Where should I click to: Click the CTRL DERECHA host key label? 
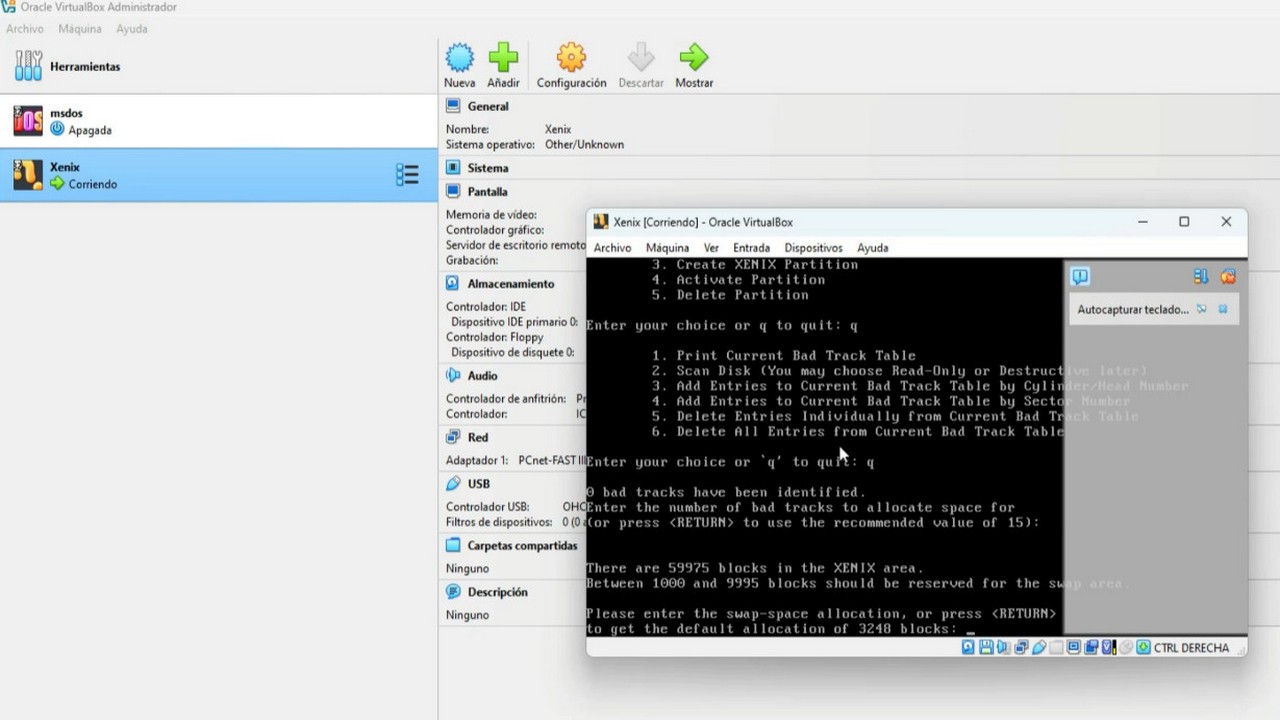pyautogui.click(x=1191, y=648)
